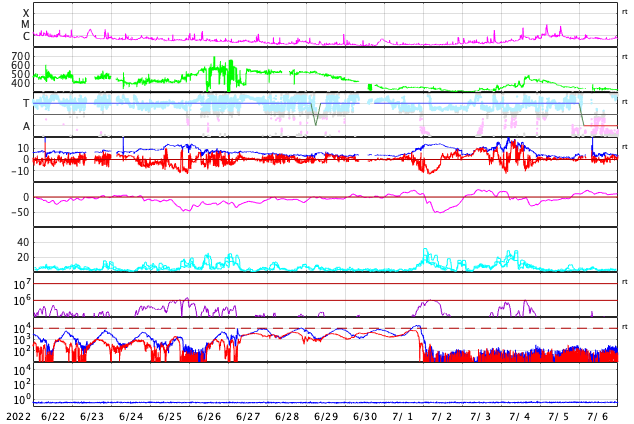Image resolution: width=634 pixels, height=424 pixels.
Task: Click the 40 tick on cyan panel
Action: point(23,242)
